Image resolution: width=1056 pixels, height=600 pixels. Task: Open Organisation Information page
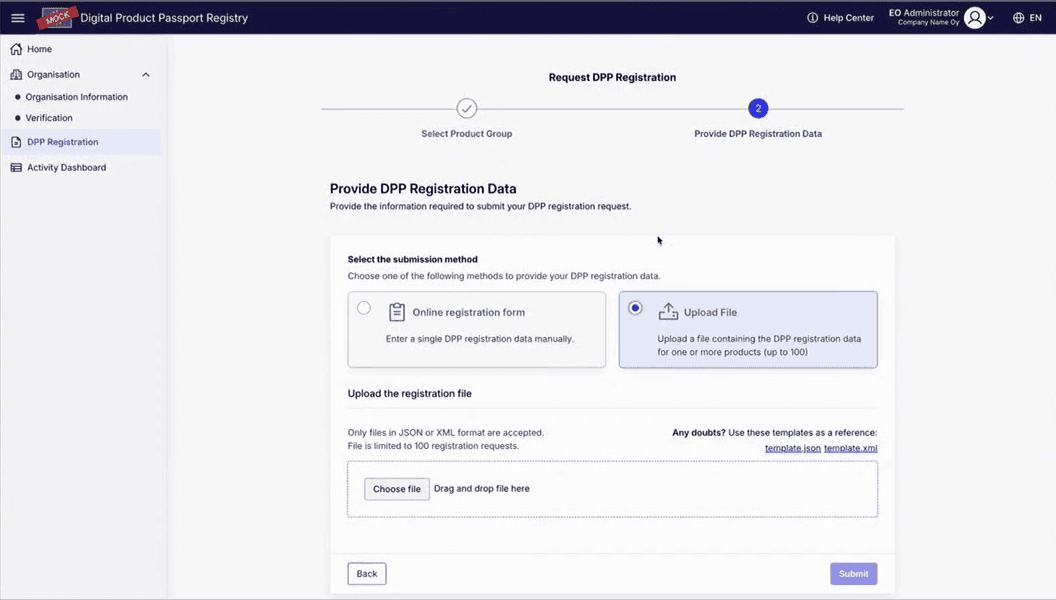(x=77, y=97)
